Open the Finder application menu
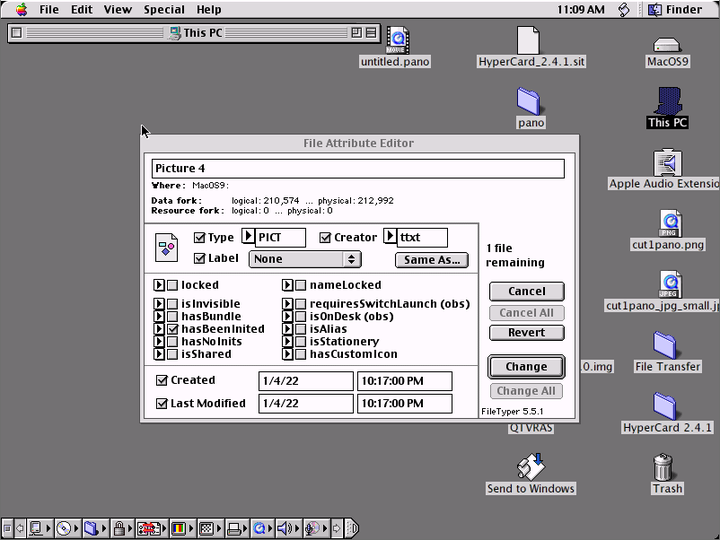Viewport: 720px width, 540px height. tap(675, 9)
